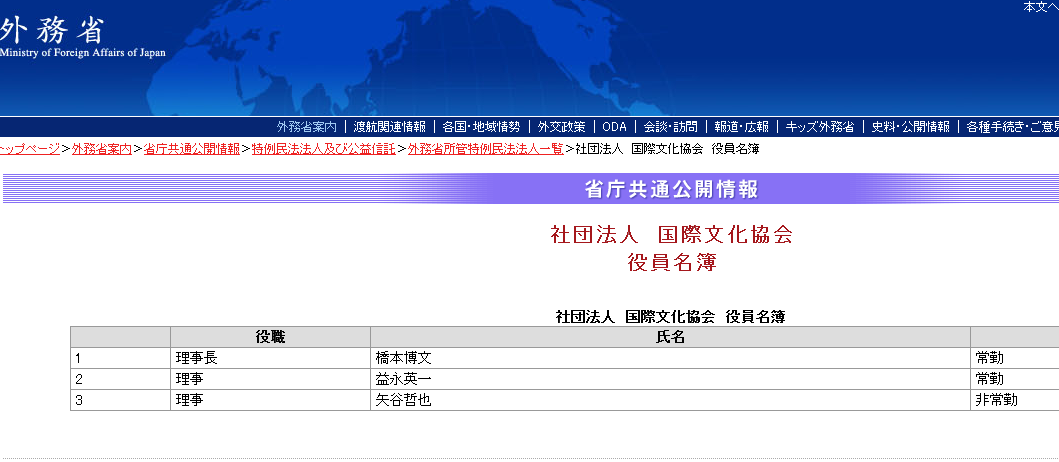Click the name 橋本博文
The image size is (1059, 462).
click(x=403, y=358)
